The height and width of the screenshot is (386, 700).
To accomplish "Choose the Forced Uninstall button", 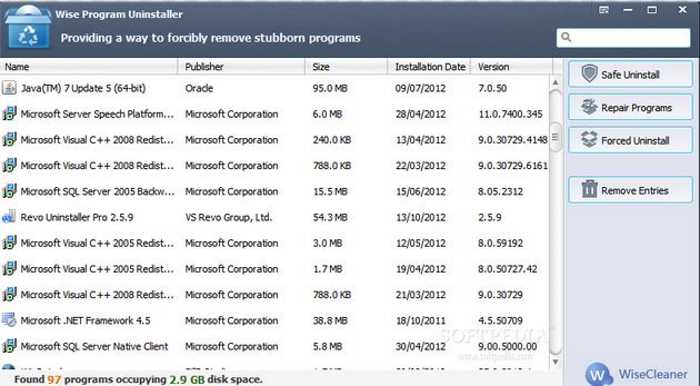I will pyautogui.click(x=630, y=140).
